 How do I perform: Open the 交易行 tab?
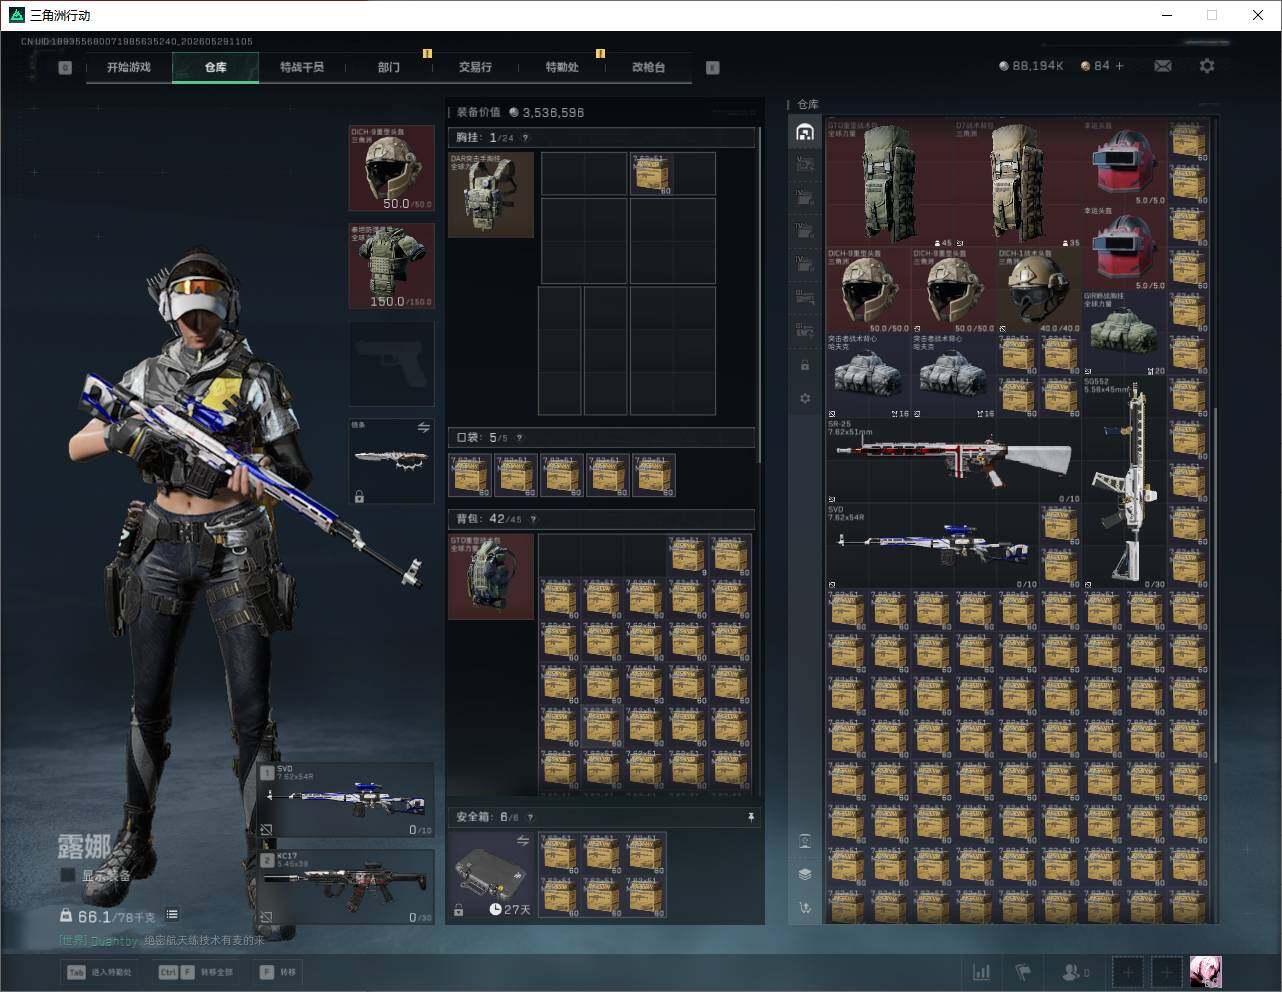(475, 67)
